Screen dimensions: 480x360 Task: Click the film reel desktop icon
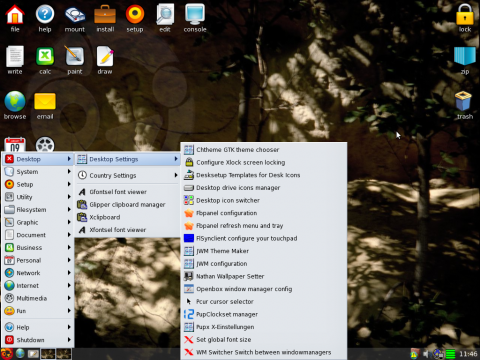click(x=45, y=144)
